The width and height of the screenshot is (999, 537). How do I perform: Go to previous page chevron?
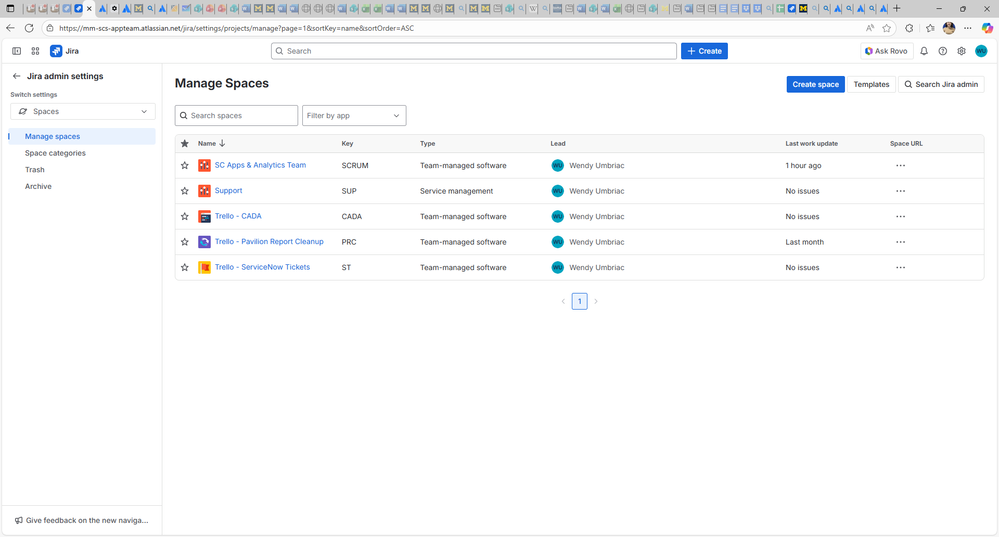(563, 301)
